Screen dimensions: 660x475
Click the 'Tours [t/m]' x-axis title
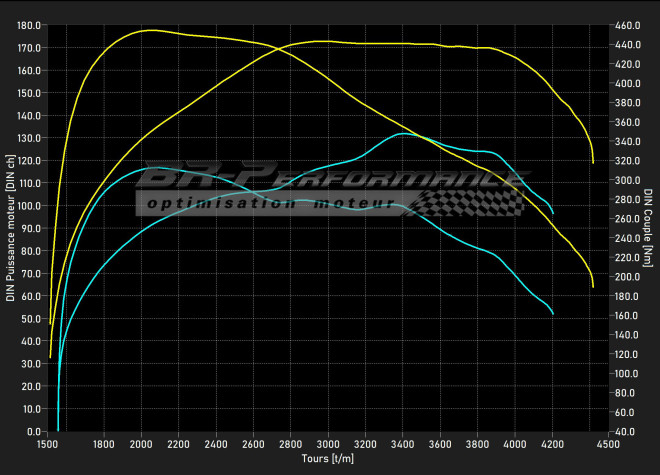pos(327,458)
